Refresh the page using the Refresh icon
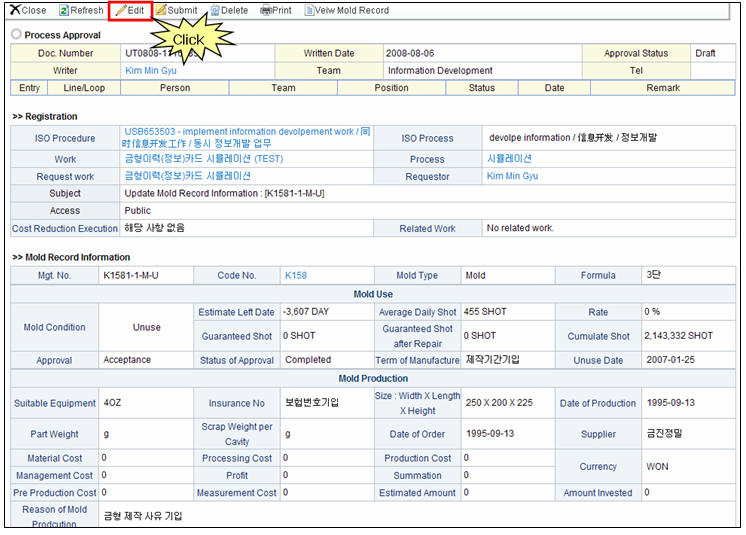Image resolution: width=746 pixels, height=535 pixels. (x=64, y=10)
